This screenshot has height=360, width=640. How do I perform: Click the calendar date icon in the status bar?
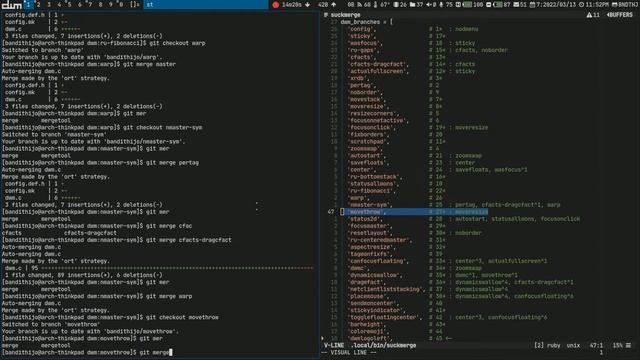tap(532, 5)
